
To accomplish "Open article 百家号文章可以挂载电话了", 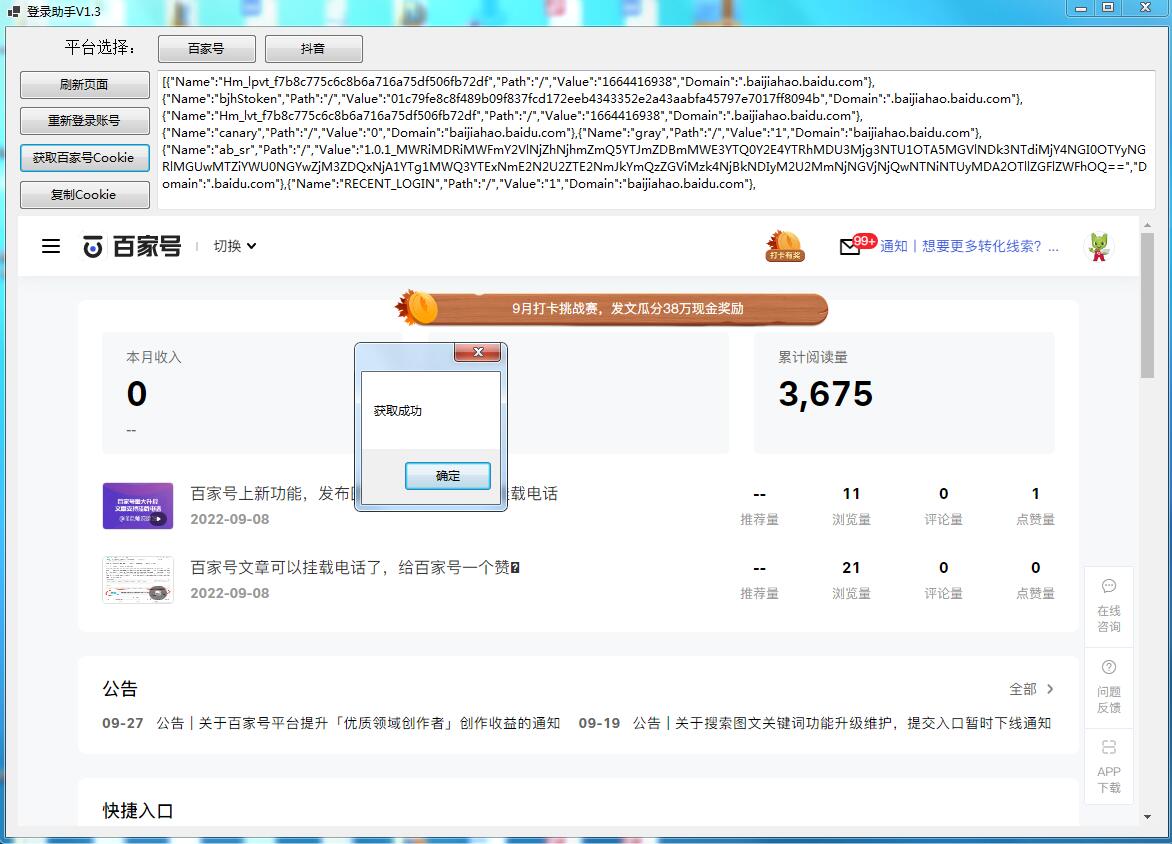I will [355, 567].
